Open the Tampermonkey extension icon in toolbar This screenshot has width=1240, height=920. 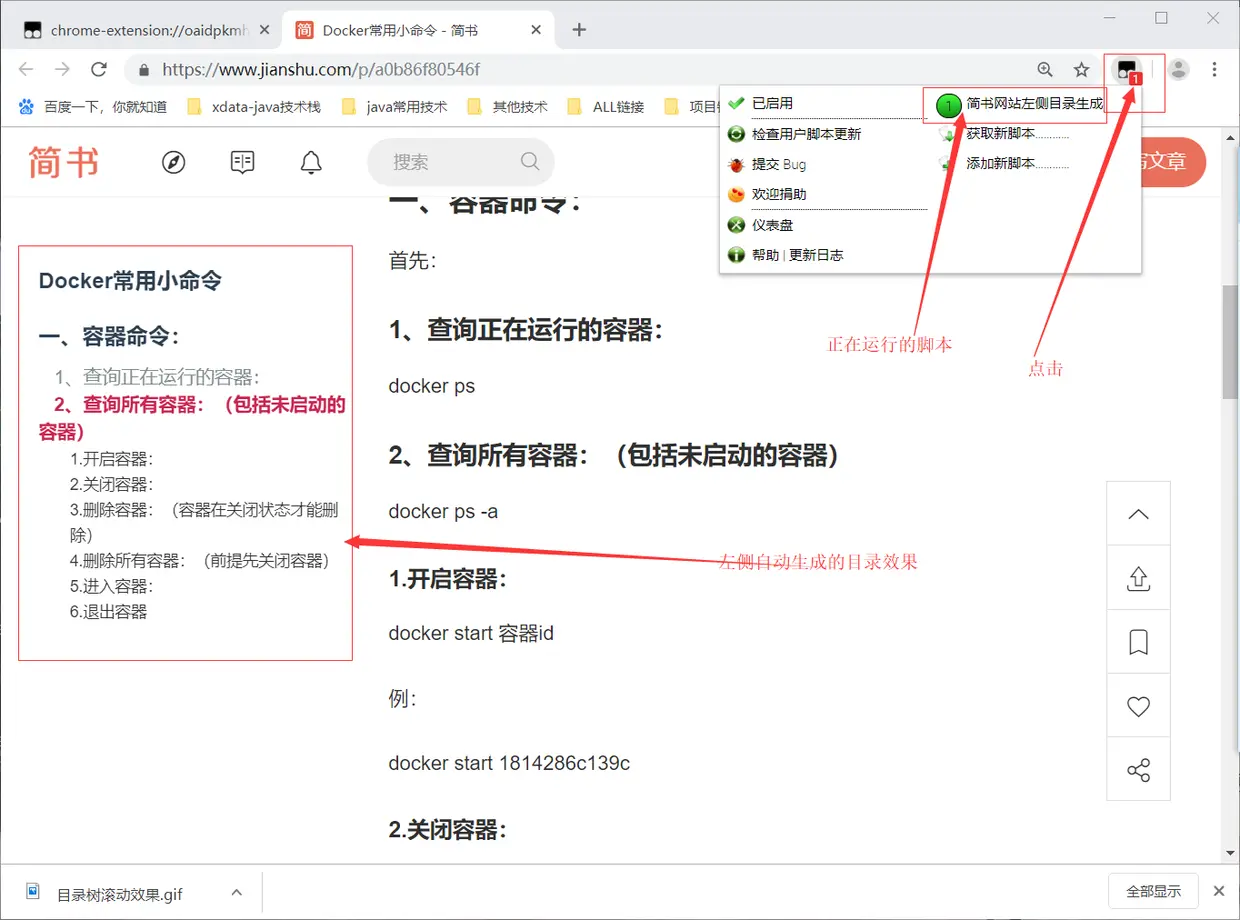pyautogui.click(x=1128, y=70)
